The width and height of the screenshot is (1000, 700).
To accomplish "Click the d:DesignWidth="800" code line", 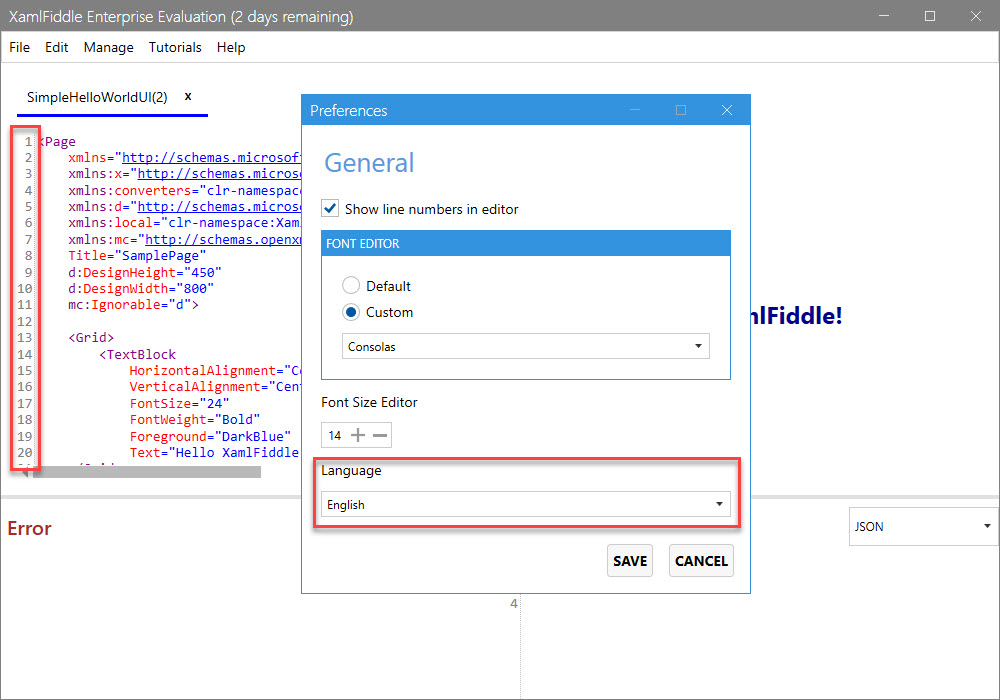I will [141, 288].
